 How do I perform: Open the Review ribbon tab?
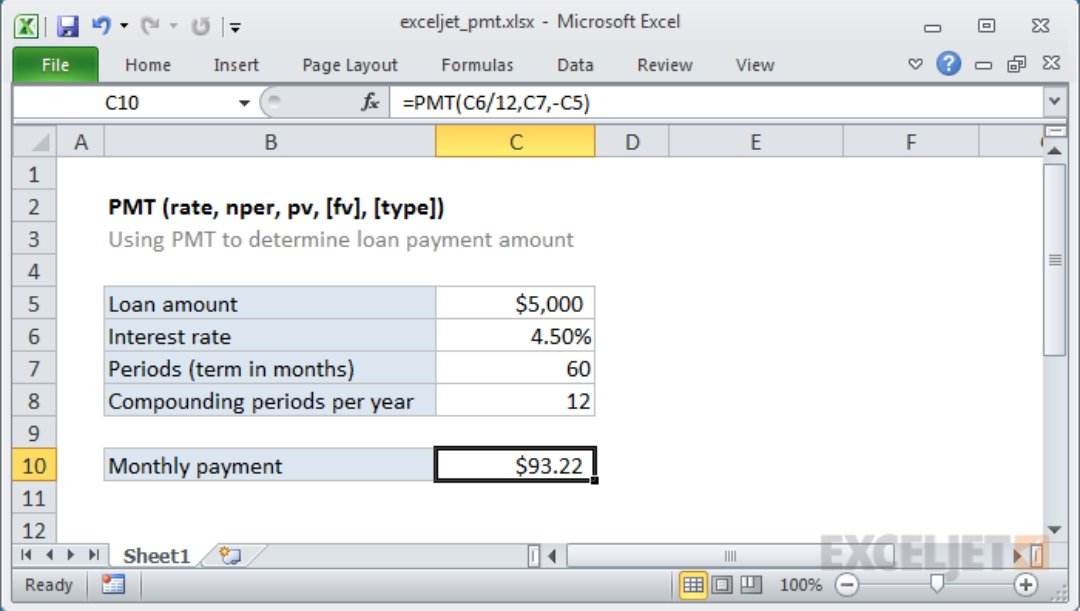(665, 65)
